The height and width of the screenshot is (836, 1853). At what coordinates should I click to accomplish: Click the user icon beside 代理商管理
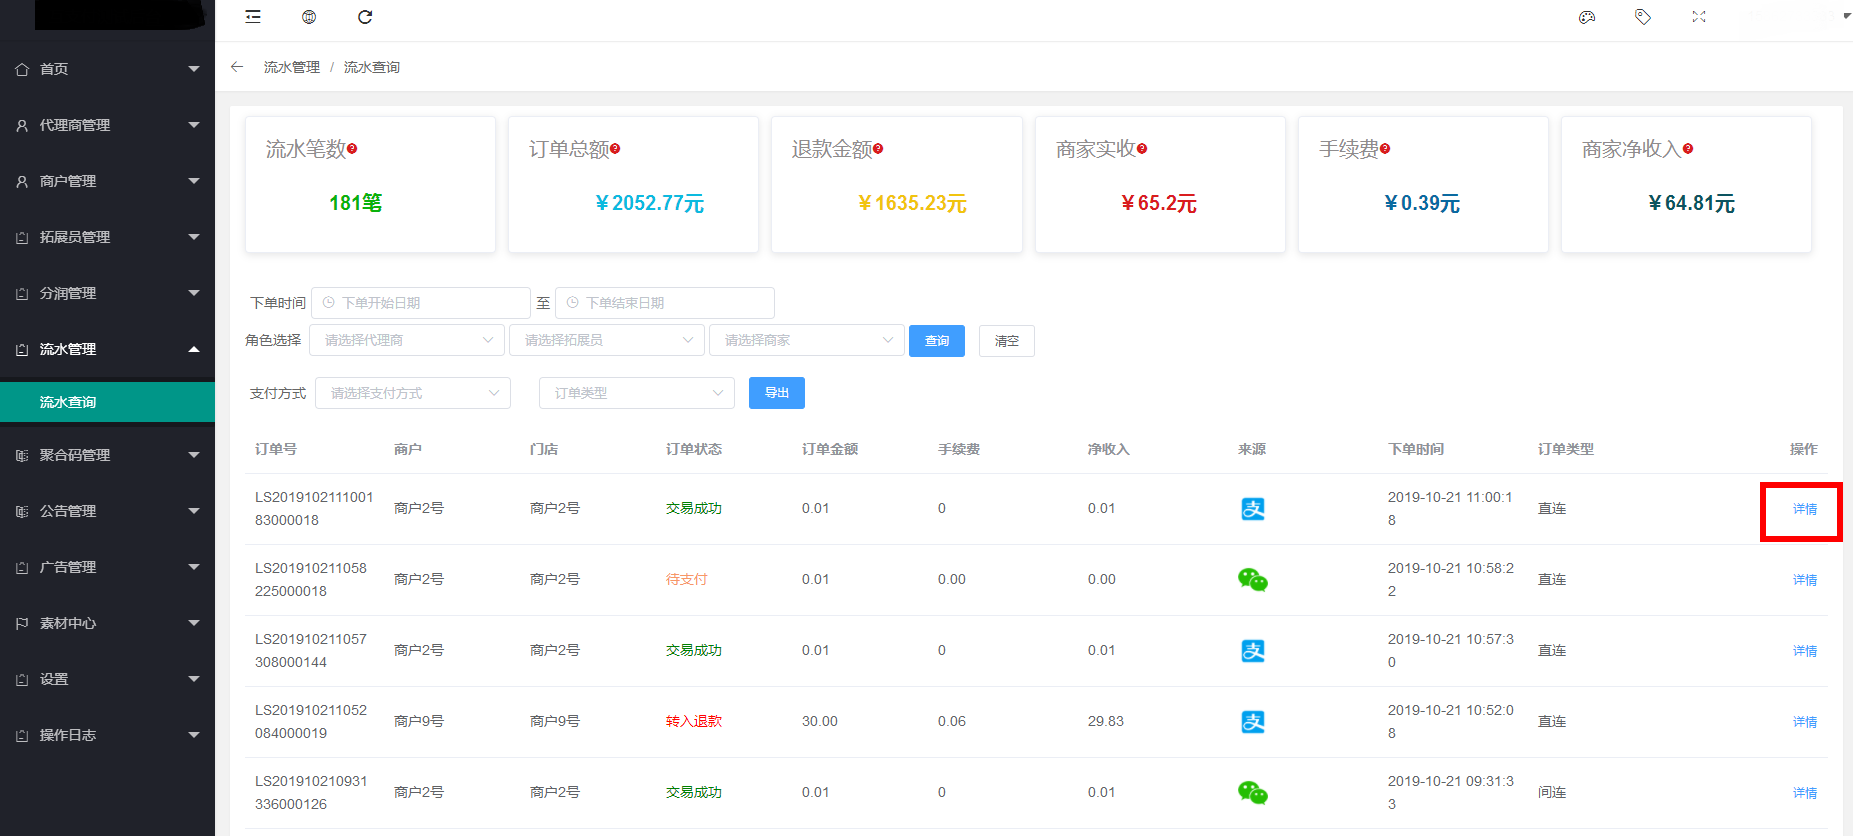[22, 125]
